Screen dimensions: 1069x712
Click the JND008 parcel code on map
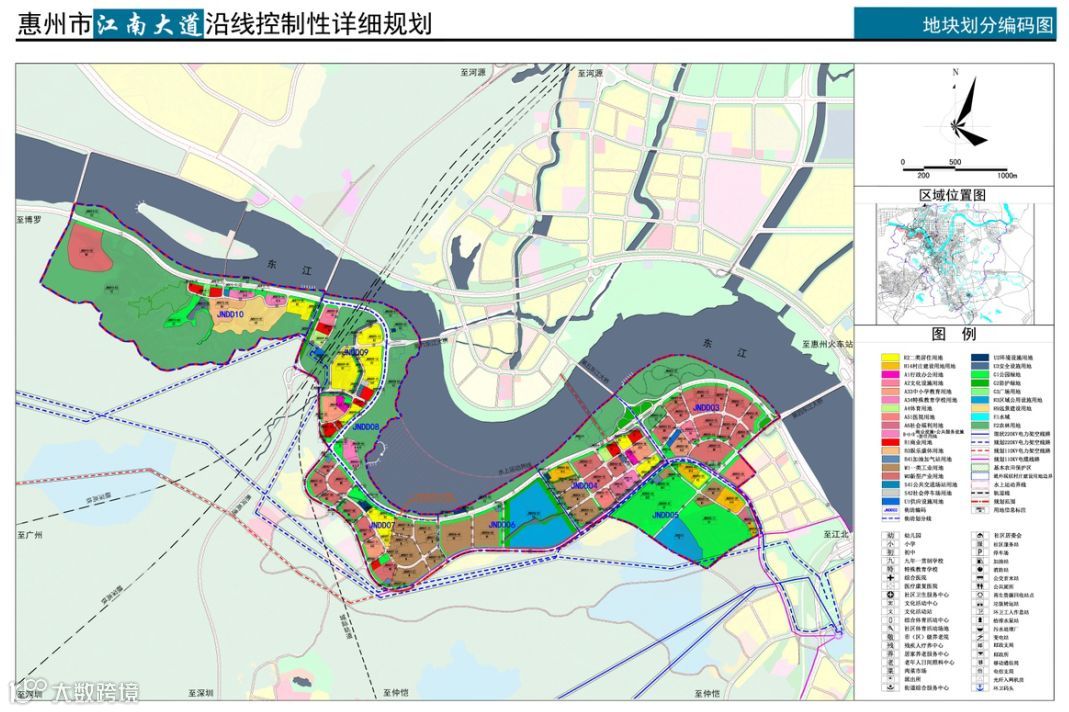coord(365,426)
